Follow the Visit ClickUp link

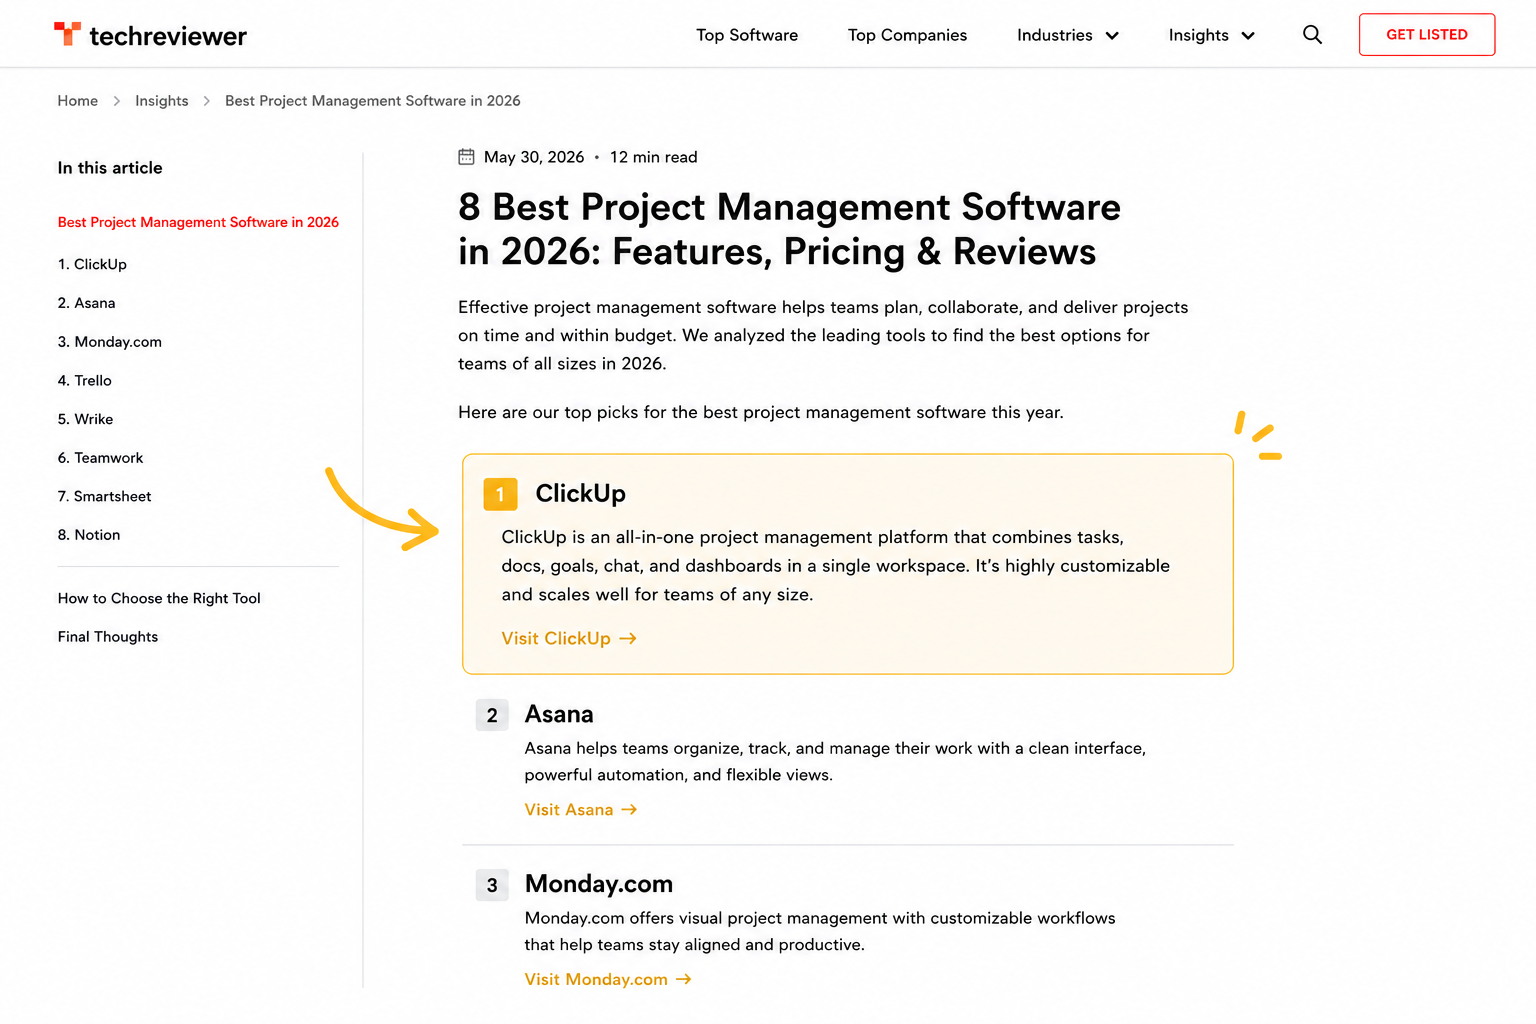(x=569, y=638)
